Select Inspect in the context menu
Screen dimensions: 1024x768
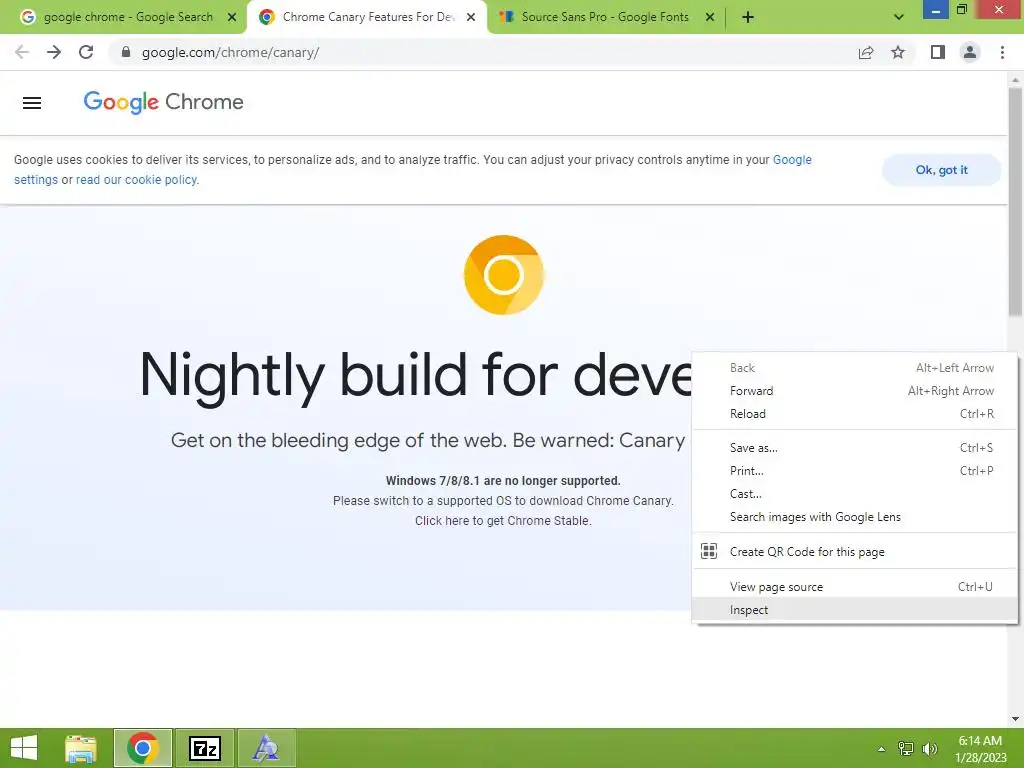854,609
